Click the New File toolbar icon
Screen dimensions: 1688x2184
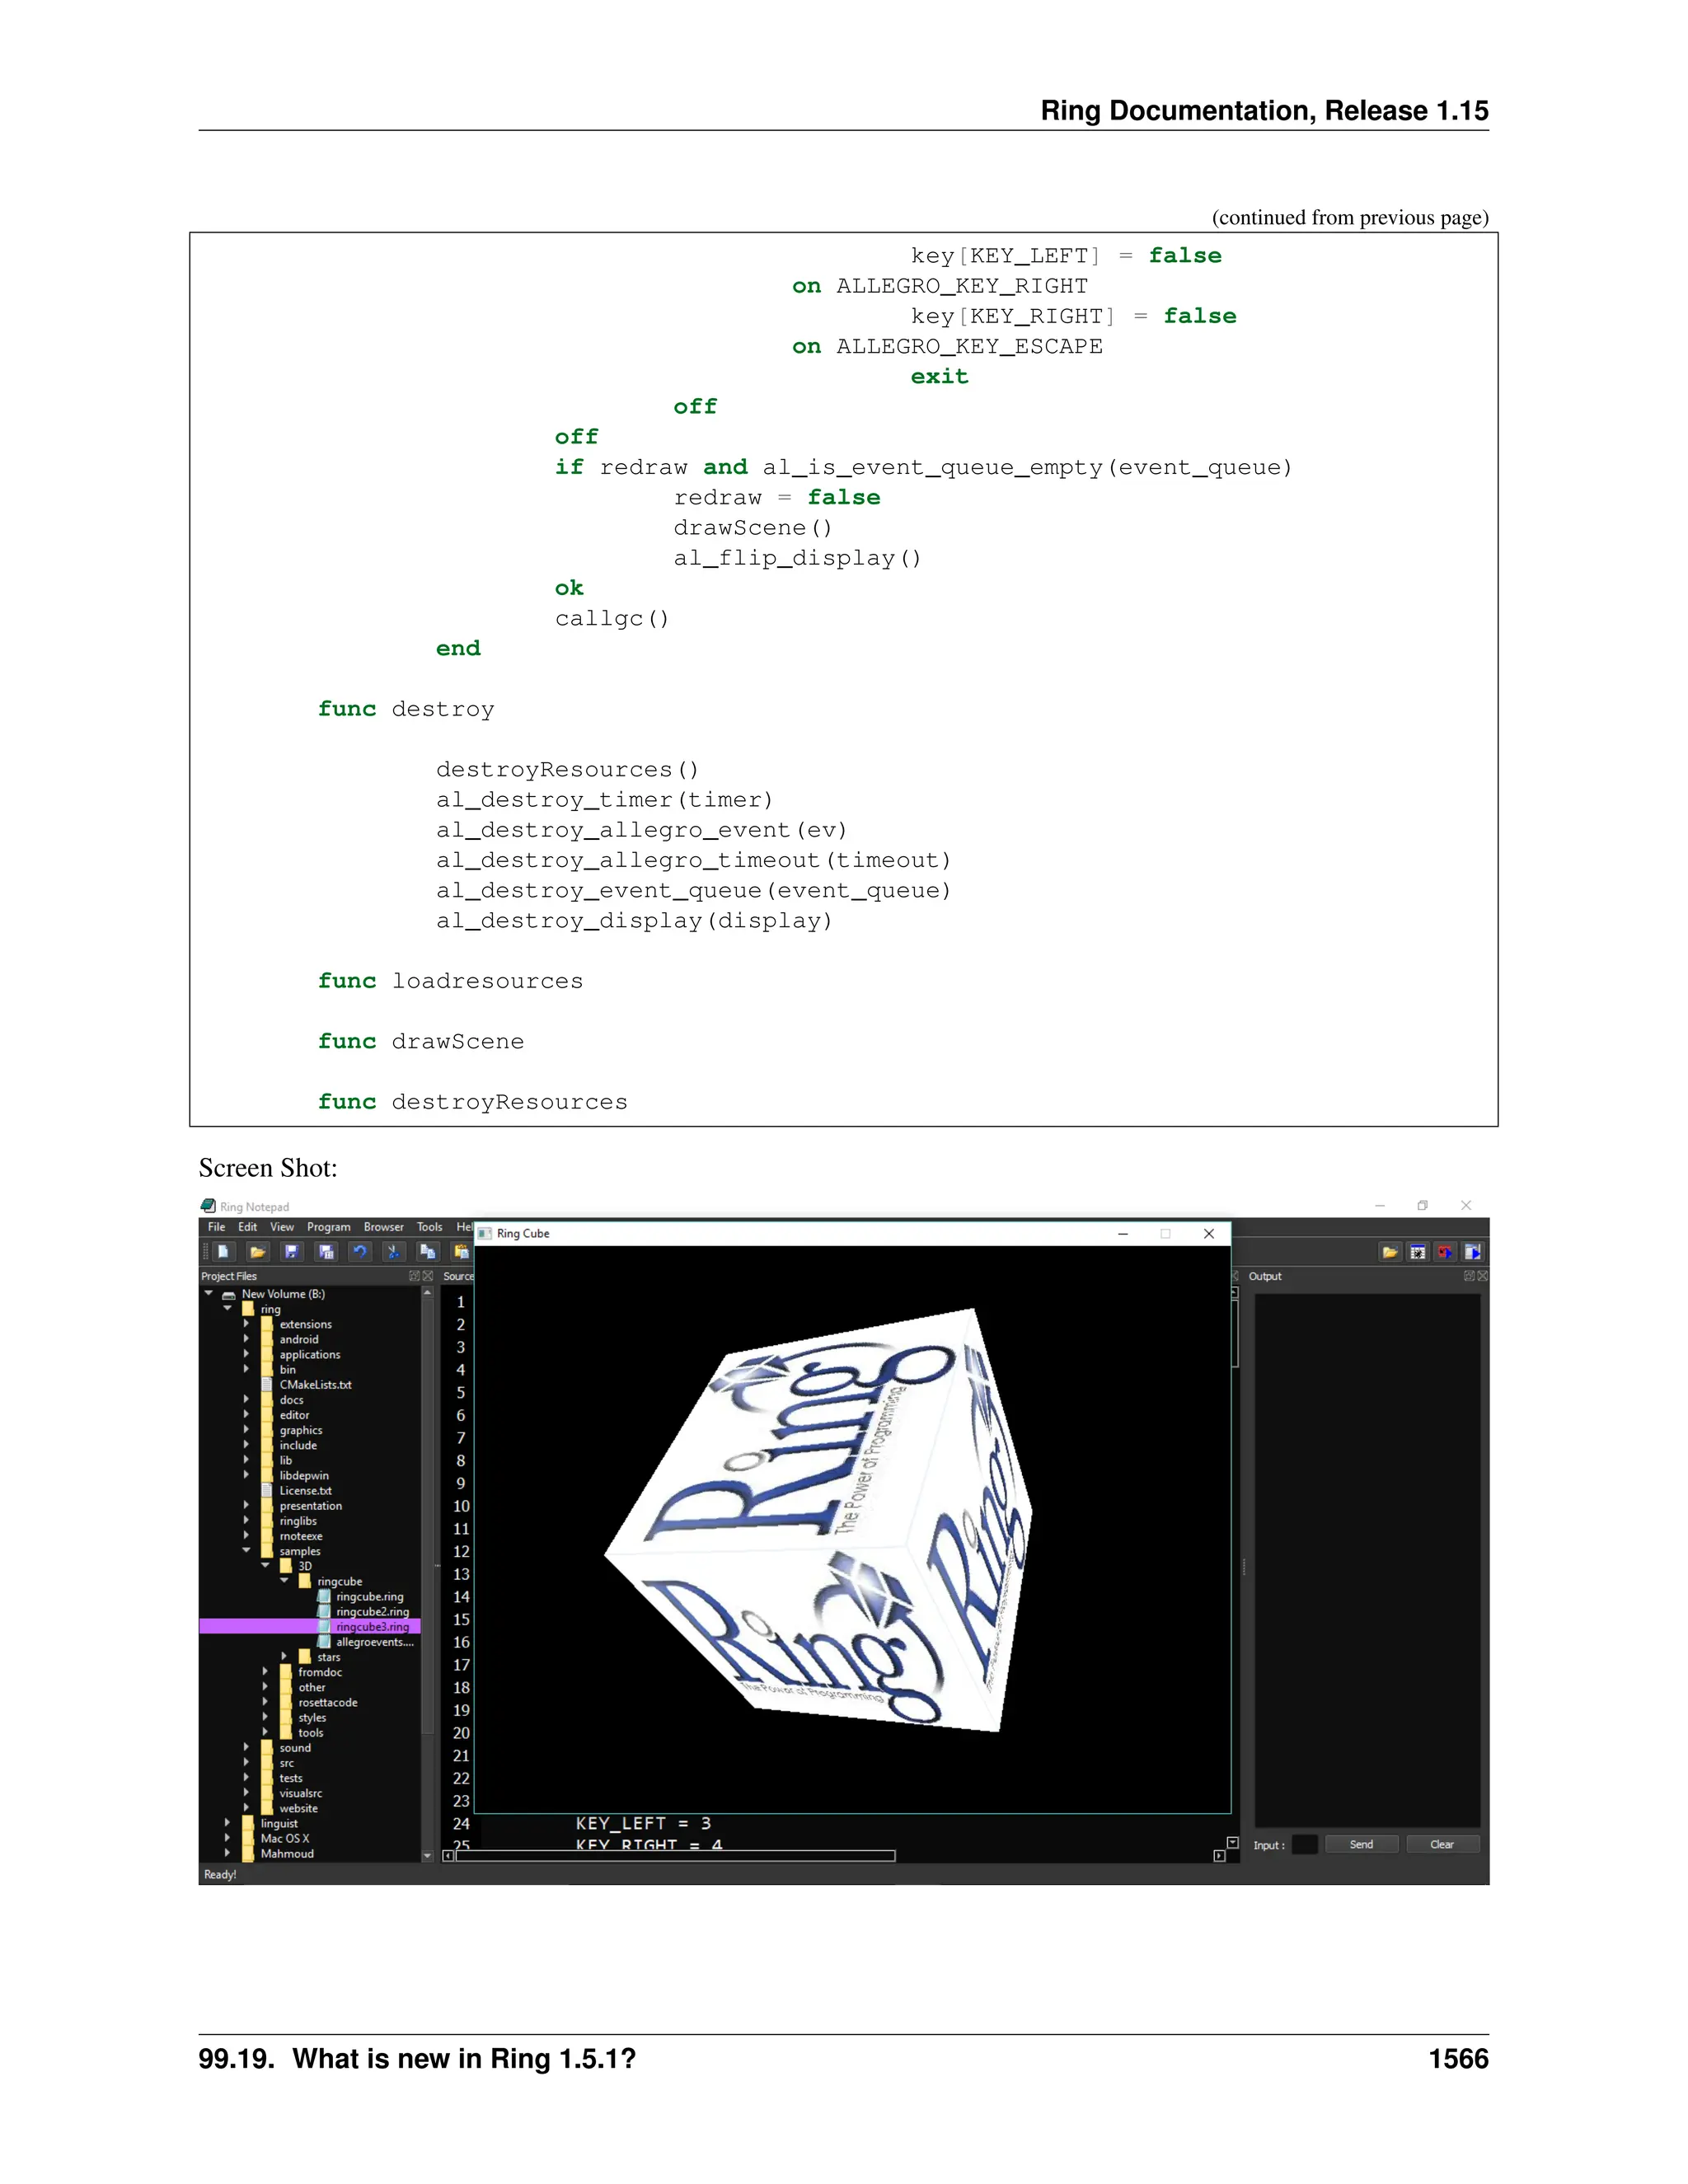click(224, 1251)
